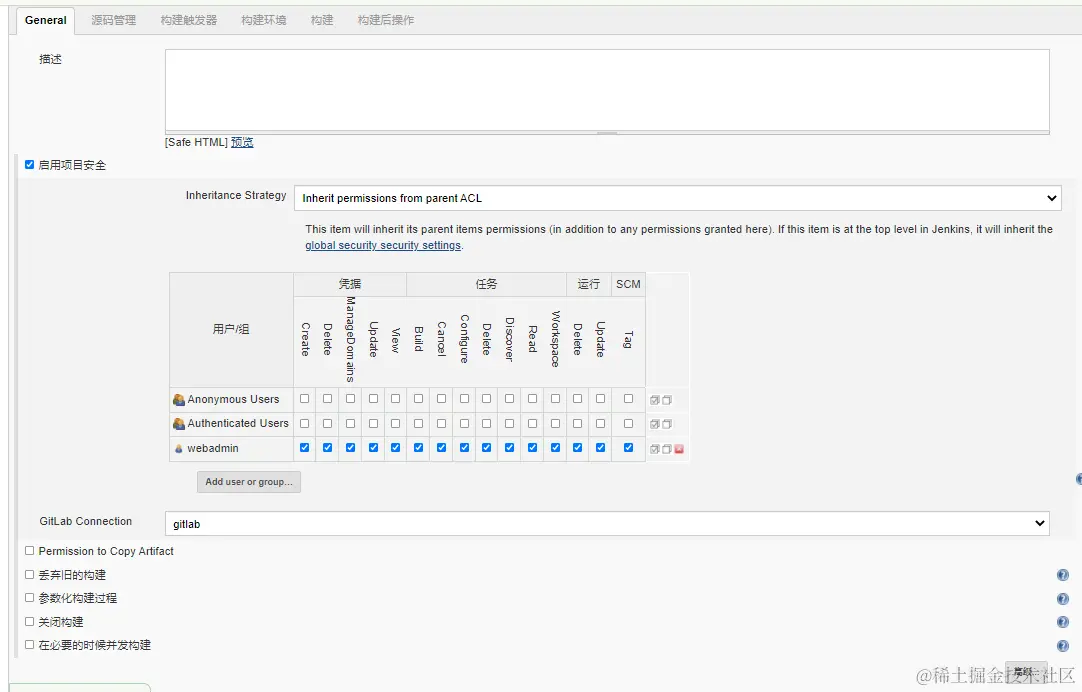
Task: Open the GitLab Connection dropdown
Action: (607, 524)
